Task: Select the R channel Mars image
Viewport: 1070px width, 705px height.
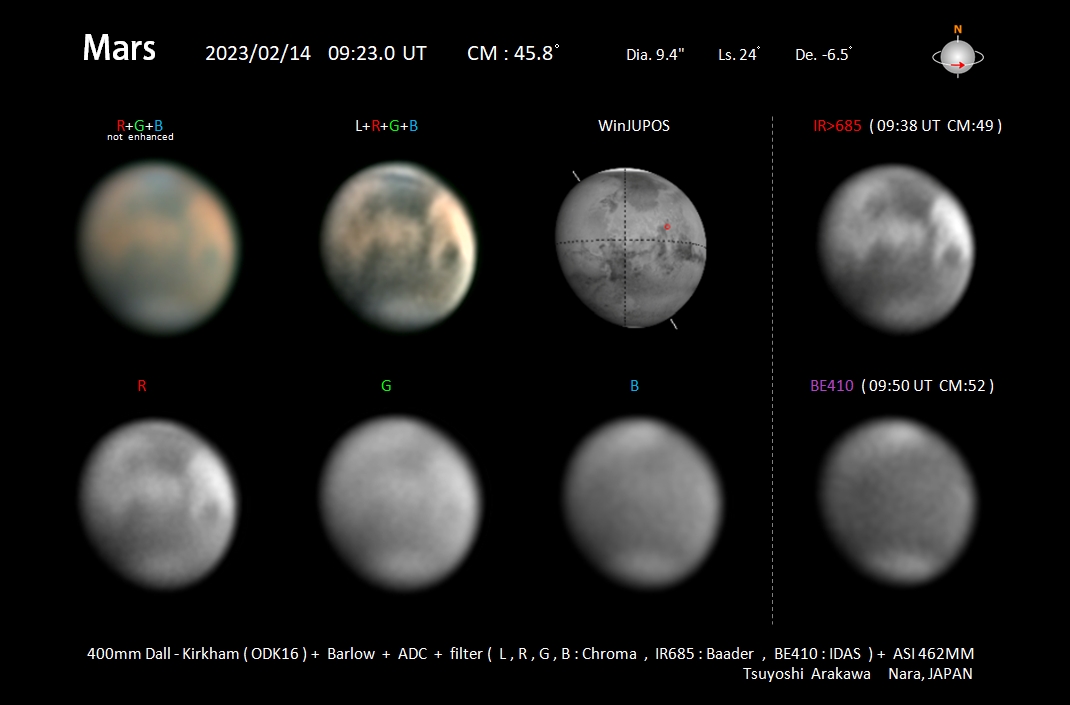Action: [x=158, y=504]
